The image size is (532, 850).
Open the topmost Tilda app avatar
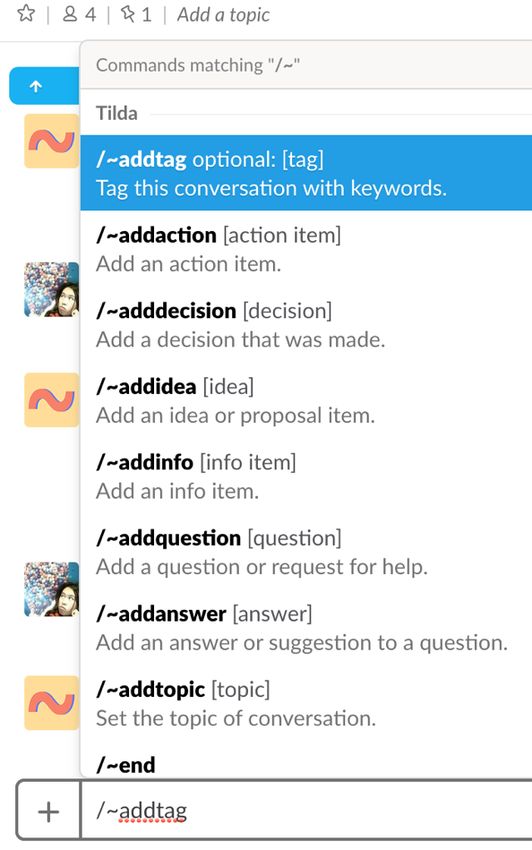pyautogui.click(x=52, y=141)
